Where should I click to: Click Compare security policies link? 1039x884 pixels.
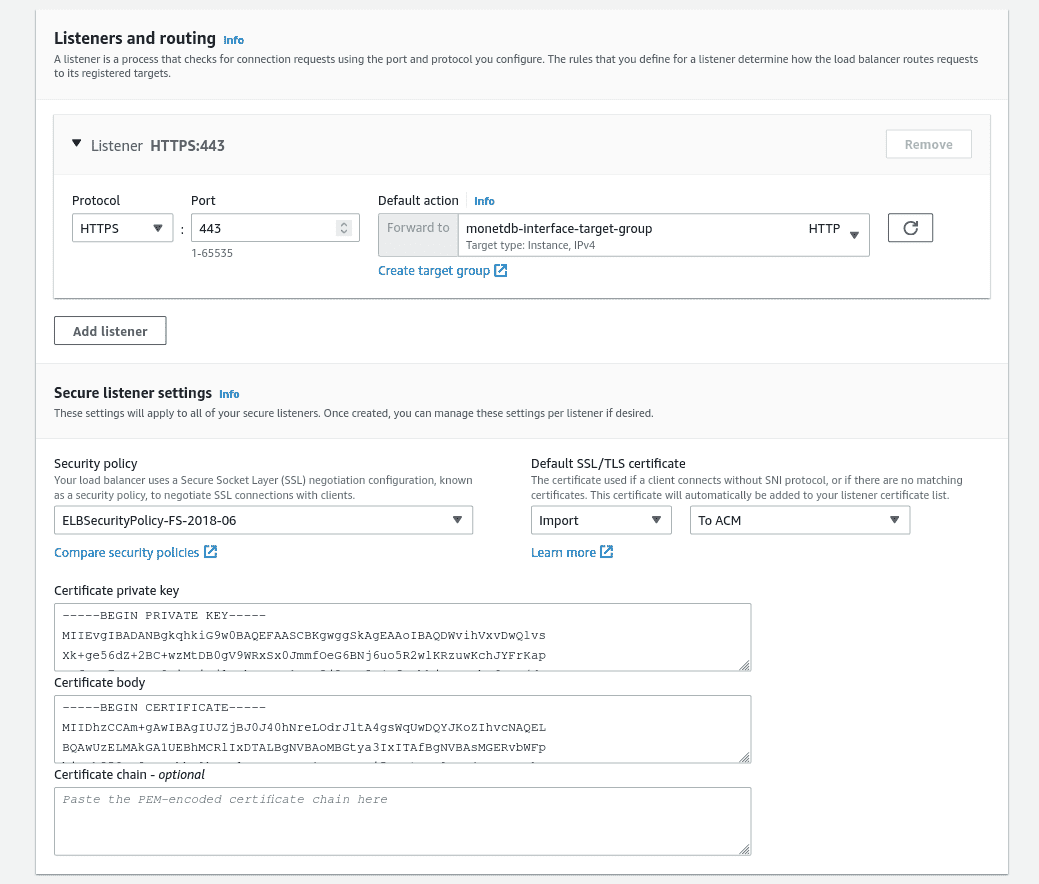click(136, 553)
